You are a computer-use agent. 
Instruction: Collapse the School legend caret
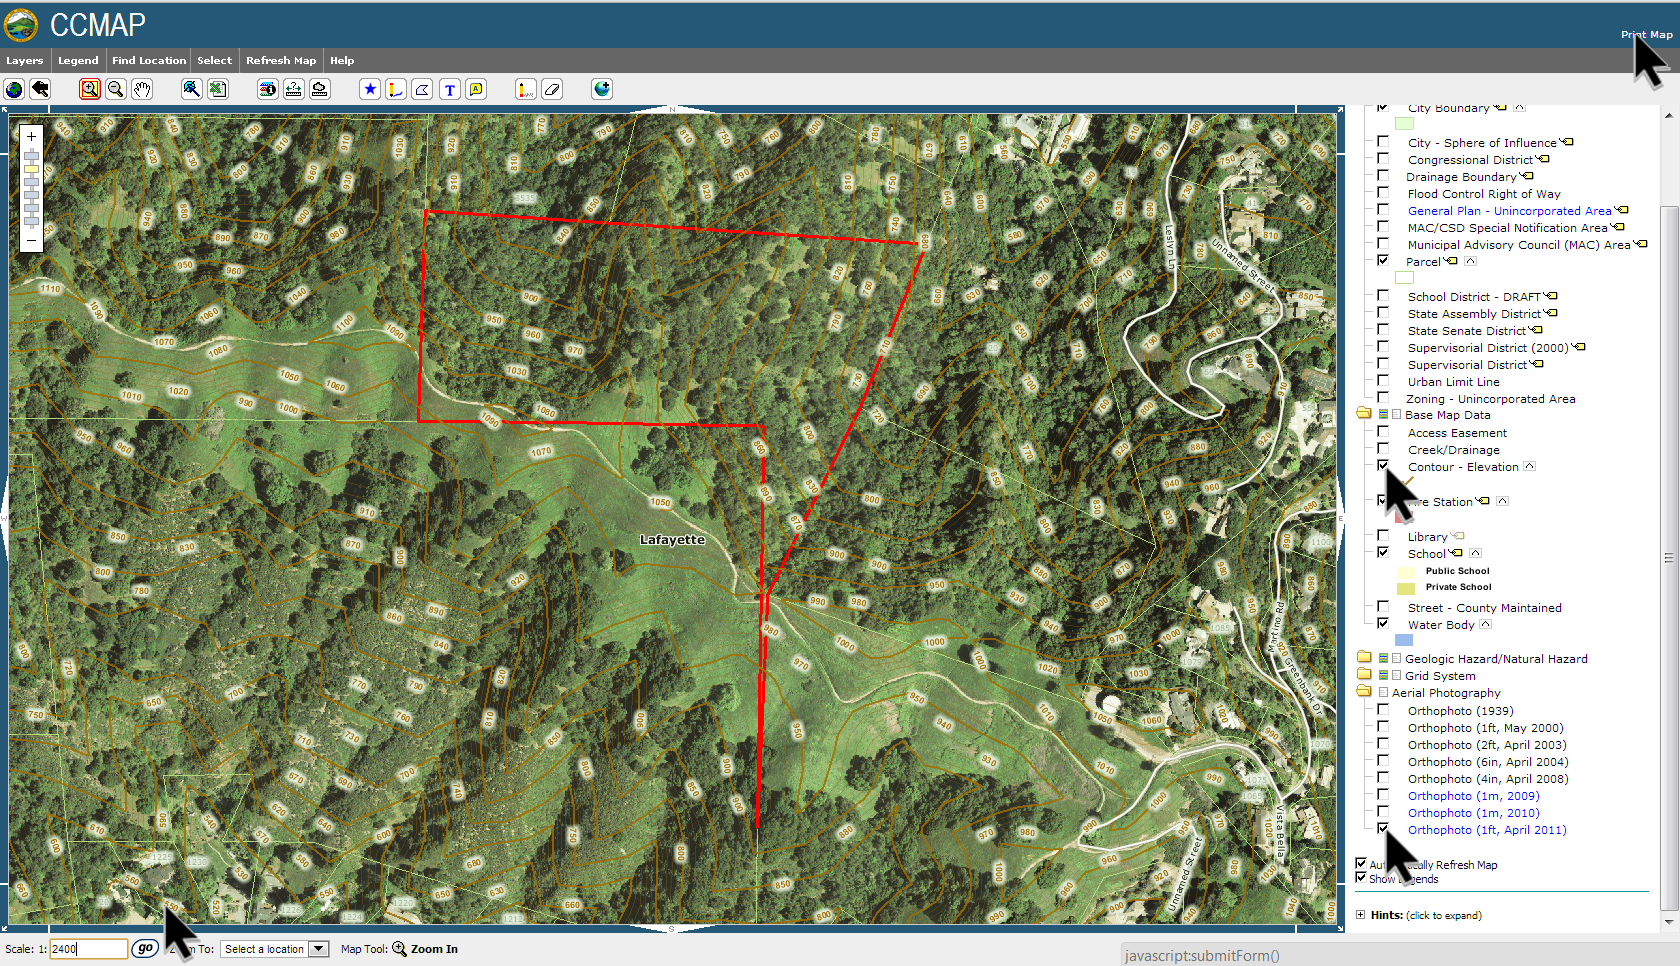click(x=1475, y=553)
